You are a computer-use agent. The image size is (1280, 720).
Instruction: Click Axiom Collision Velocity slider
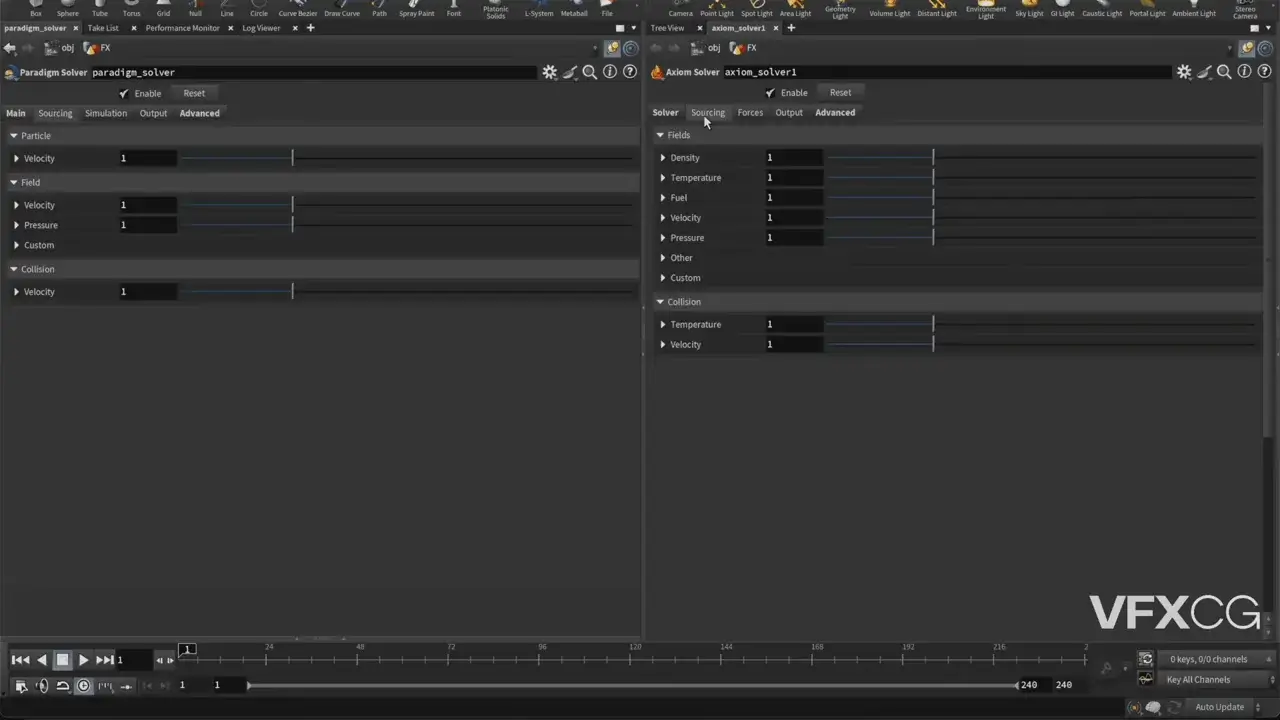1041,345
